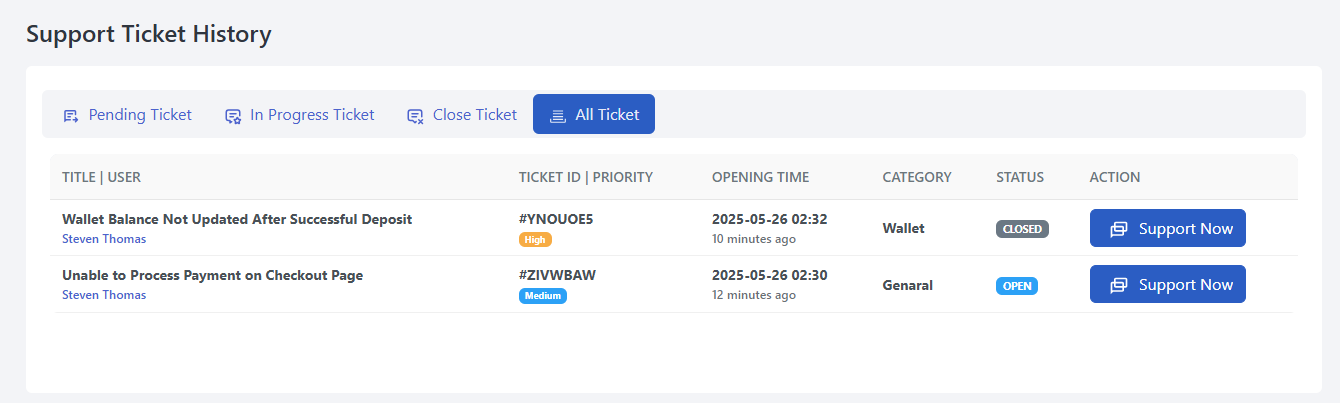This screenshot has height=403, width=1340.
Task: Click the High priority badge
Action: [535, 240]
